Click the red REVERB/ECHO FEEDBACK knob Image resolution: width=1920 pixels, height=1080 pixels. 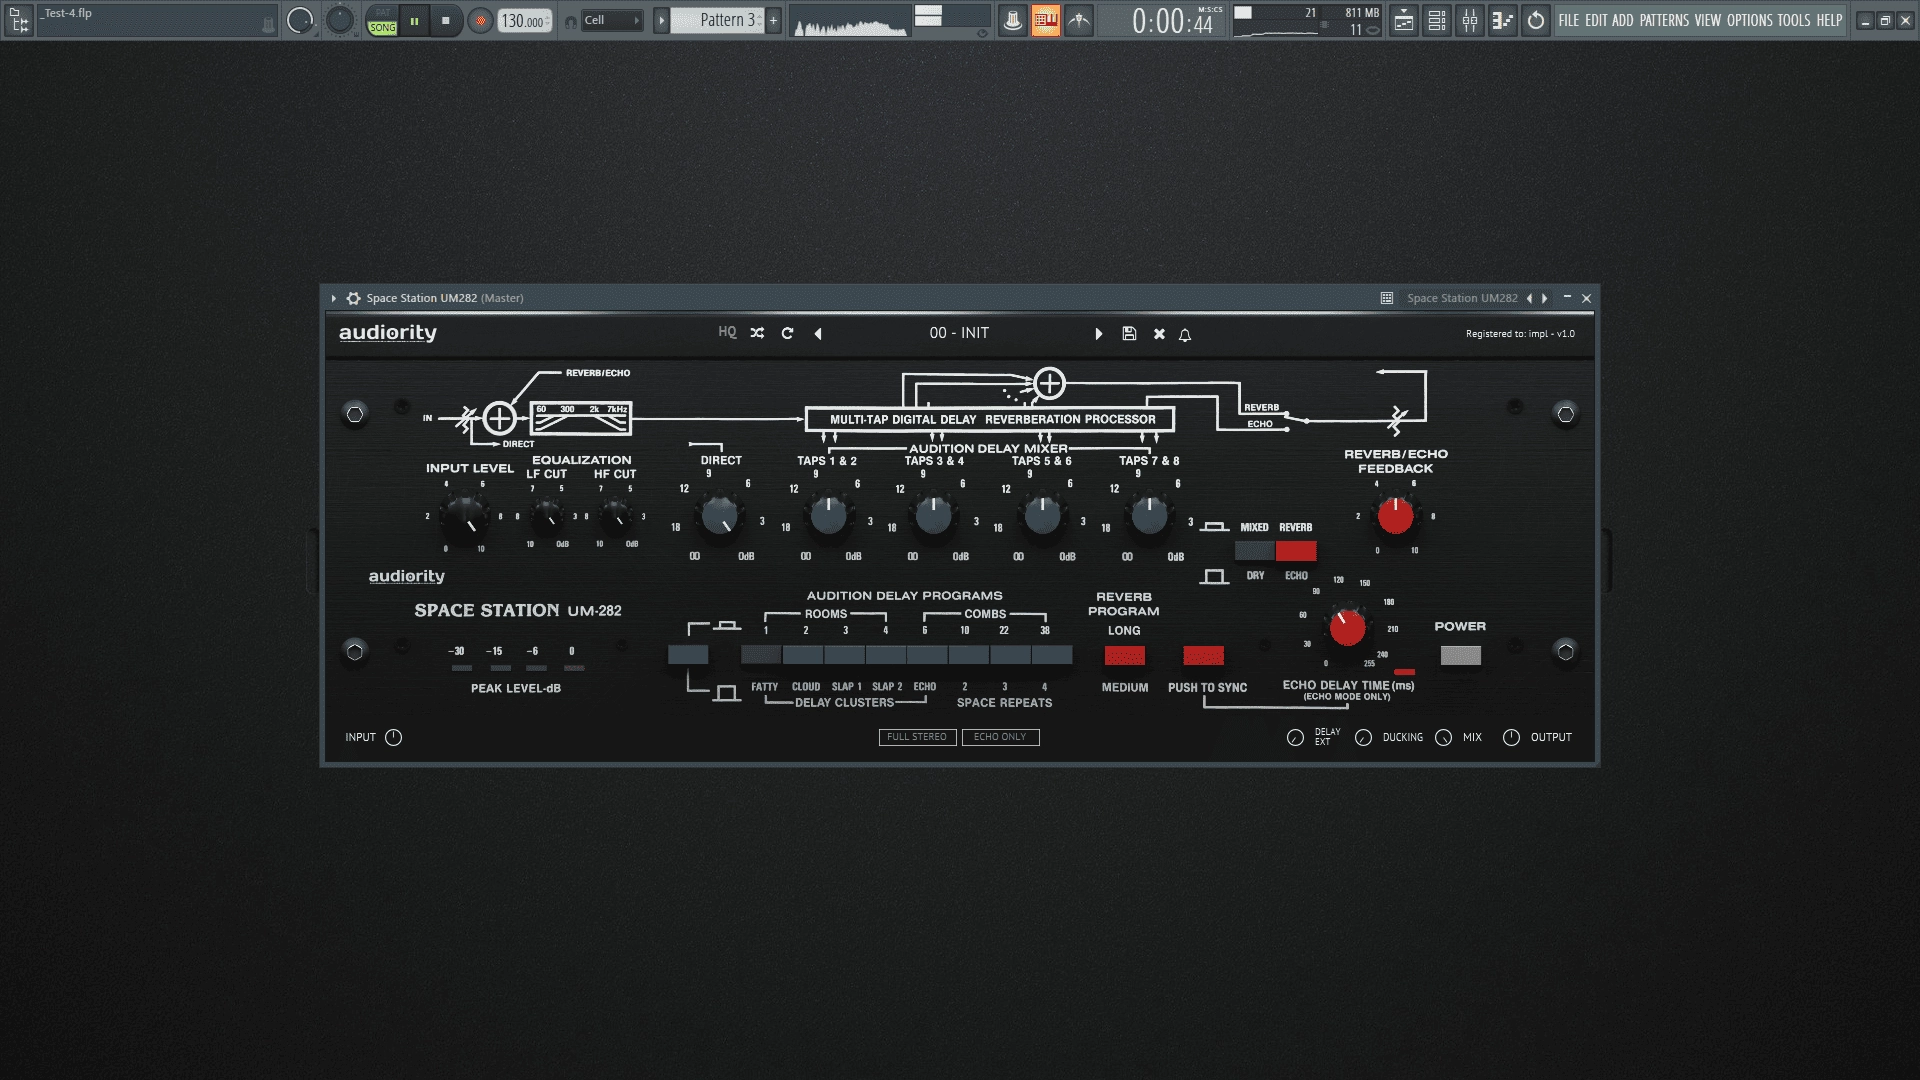[x=1395, y=516]
